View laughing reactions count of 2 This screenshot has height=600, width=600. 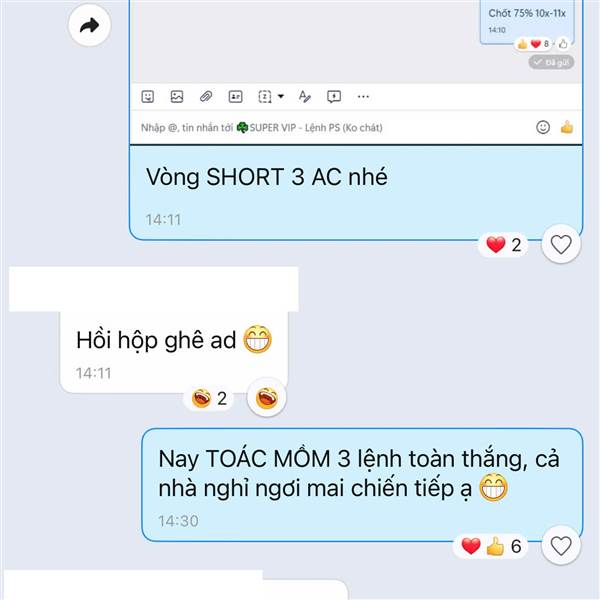click(x=209, y=398)
